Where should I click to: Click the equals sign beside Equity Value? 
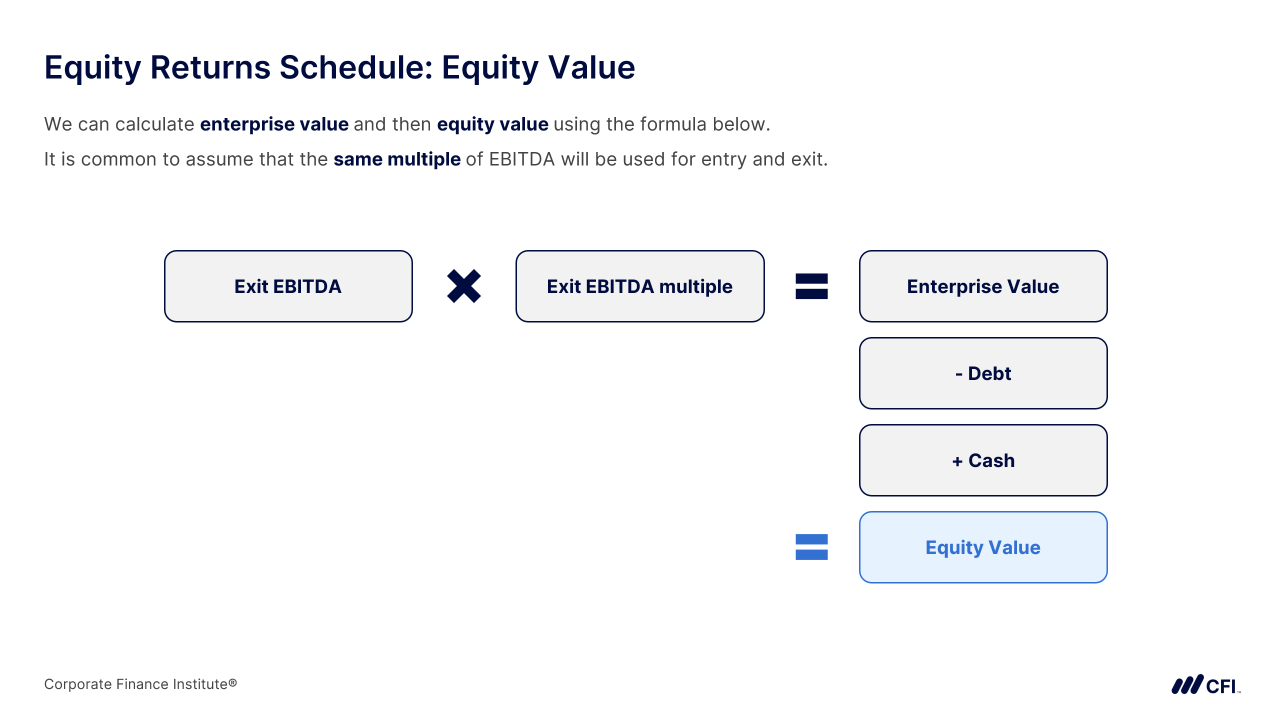coord(811,547)
